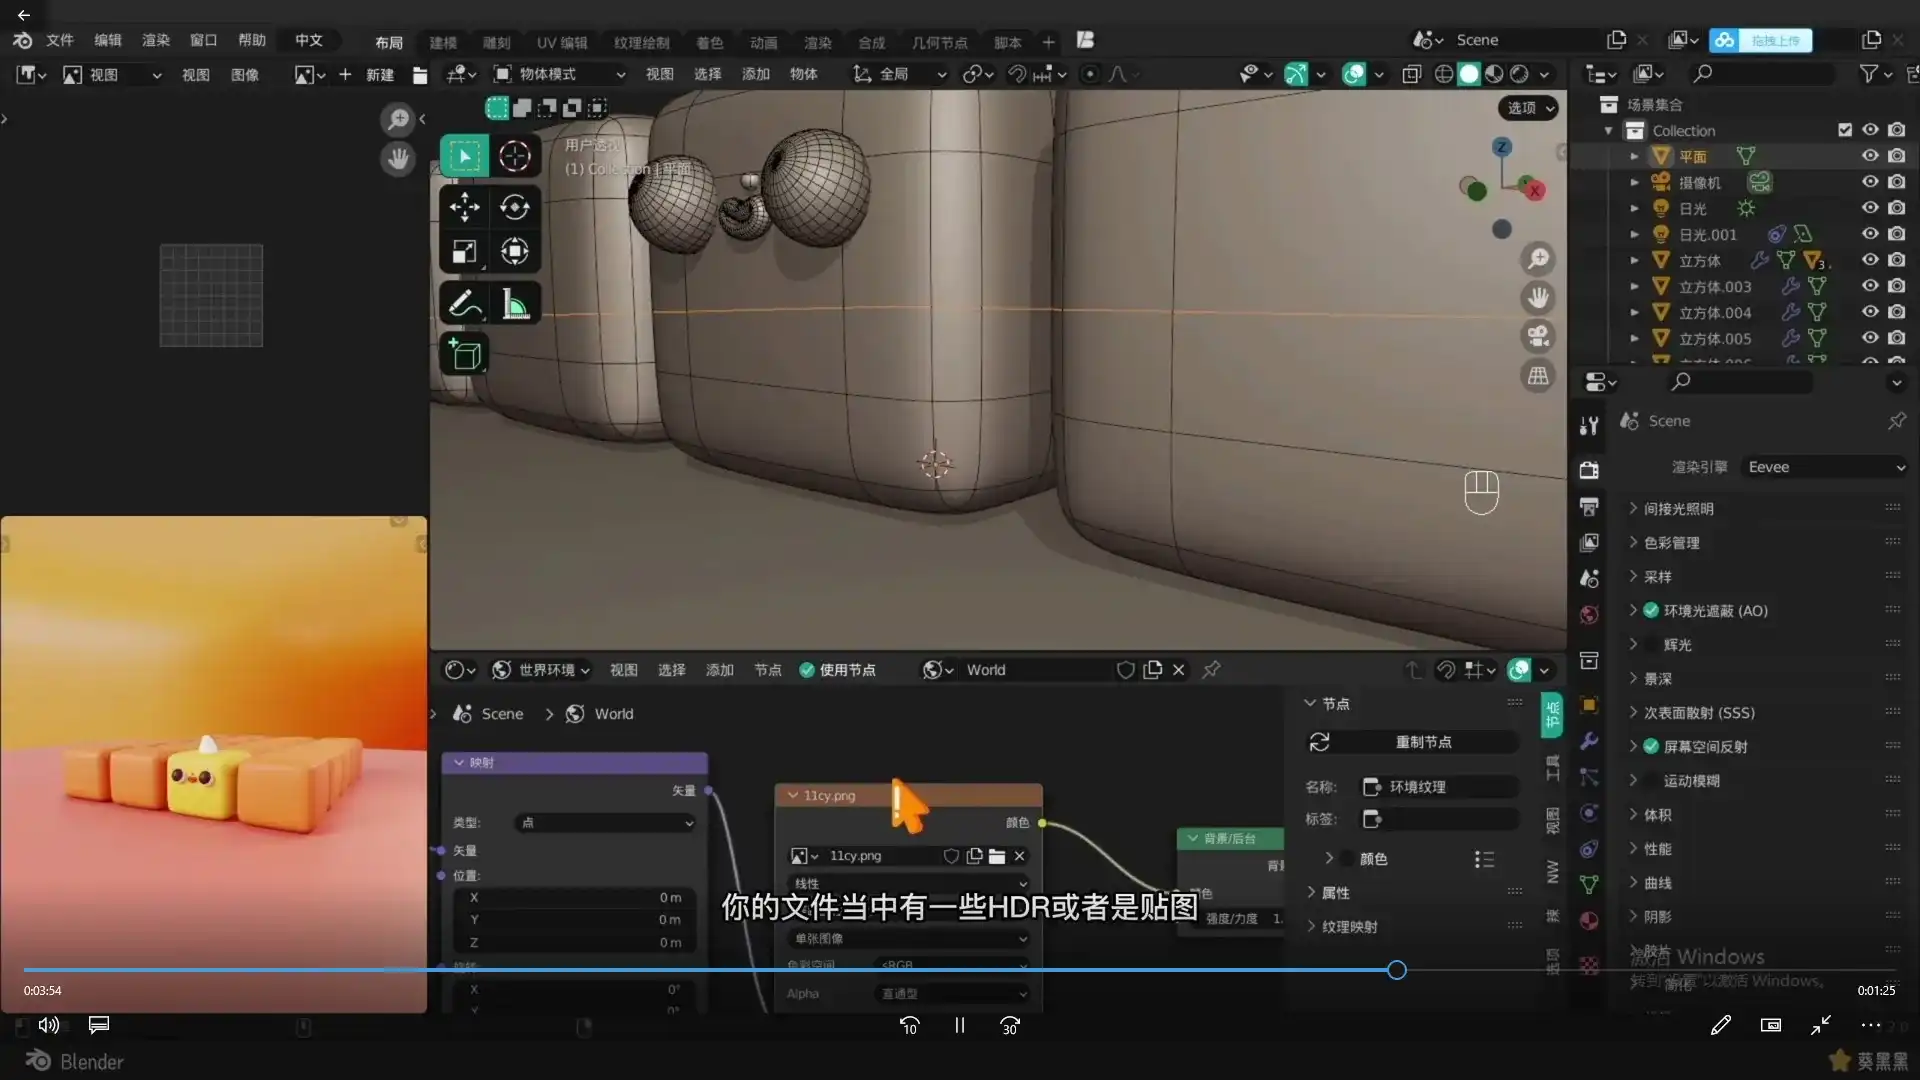
Task: Click the 重制节点 button
Action: [1423, 742]
